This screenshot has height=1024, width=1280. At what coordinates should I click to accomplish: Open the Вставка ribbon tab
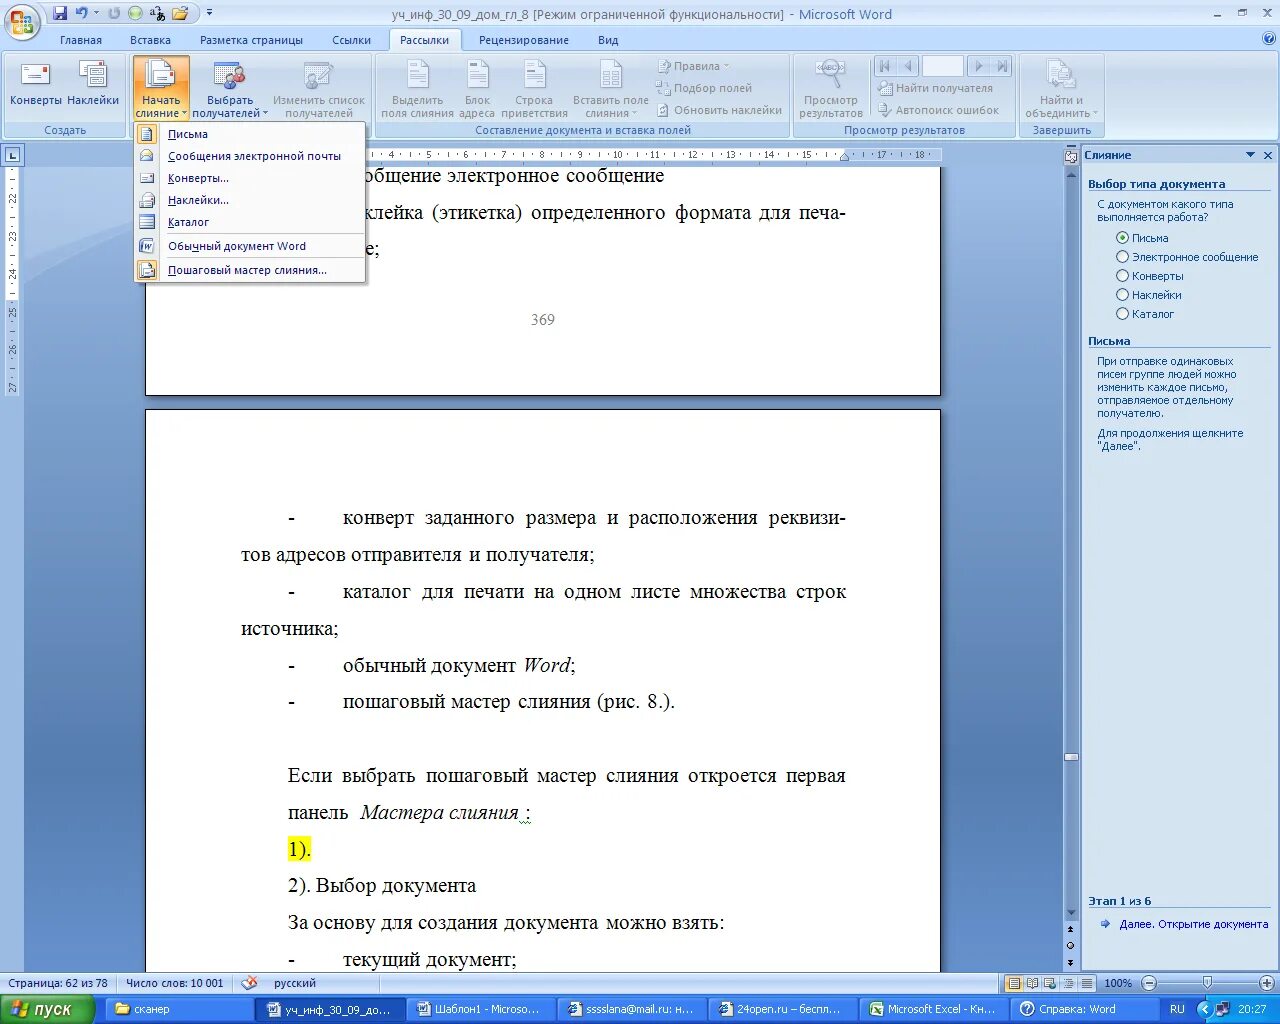point(150,40)
